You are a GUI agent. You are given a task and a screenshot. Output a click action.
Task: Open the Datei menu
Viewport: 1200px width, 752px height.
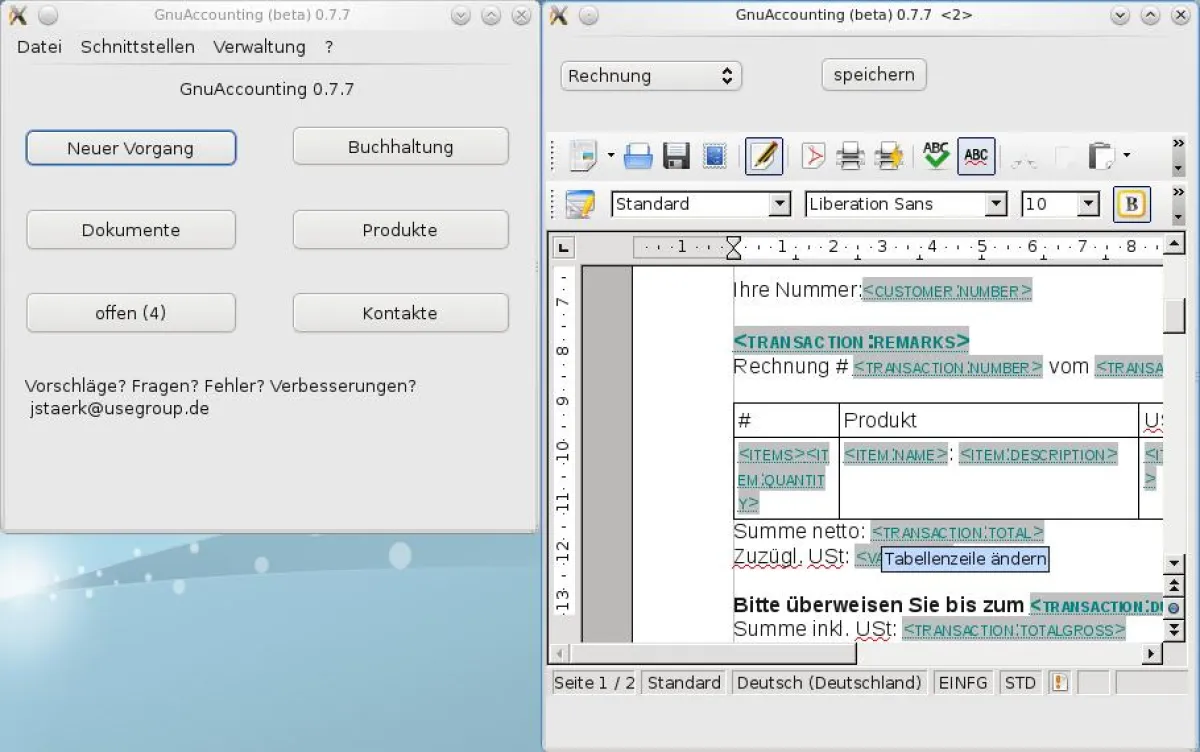(38, 46)
